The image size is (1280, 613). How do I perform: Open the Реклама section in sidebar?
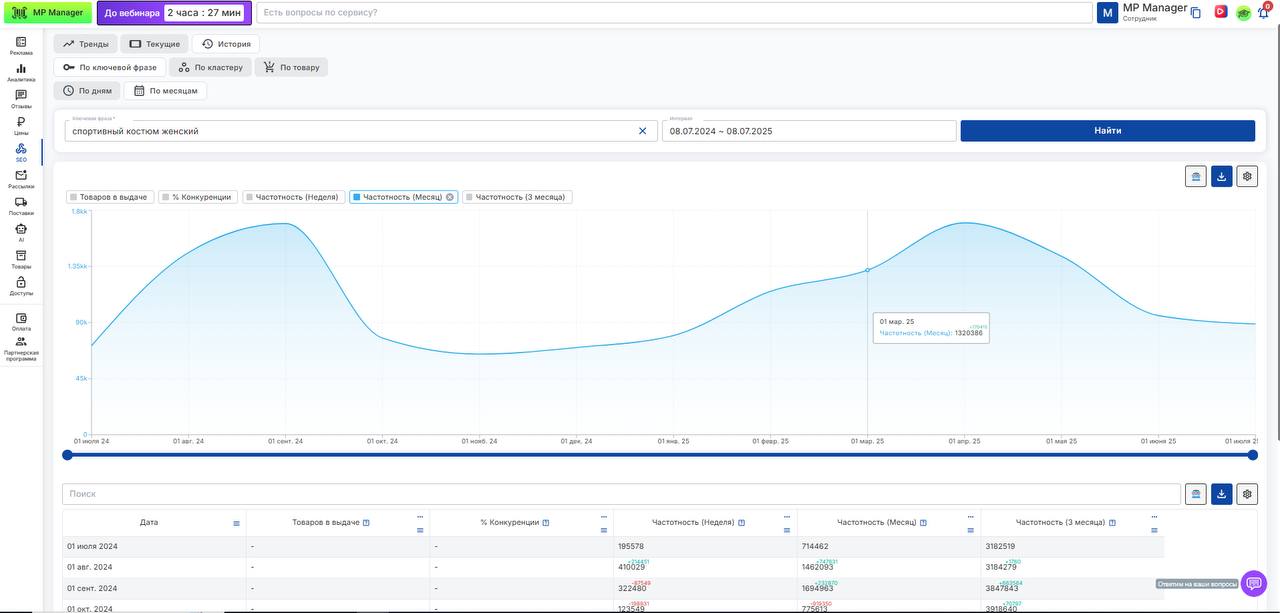(x=21, y=45)
